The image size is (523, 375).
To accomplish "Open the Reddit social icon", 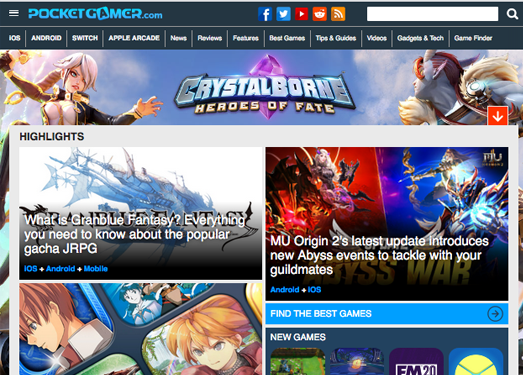I will [320, 14].
